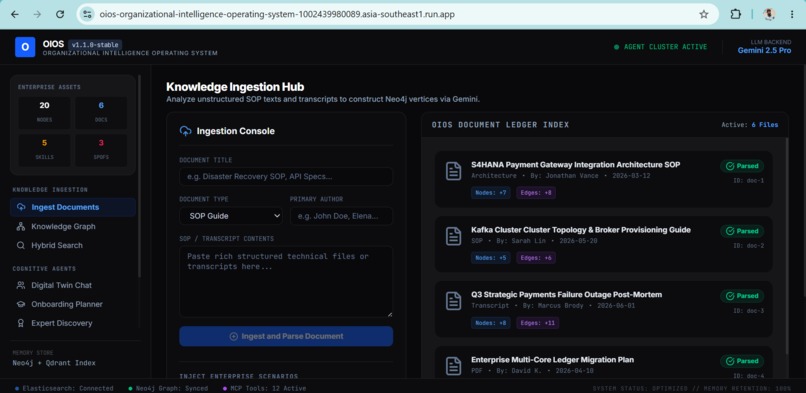Click the Digital Twin Chat people icon
The width and height of the screenshot is (806, 393).
[21, 285]
